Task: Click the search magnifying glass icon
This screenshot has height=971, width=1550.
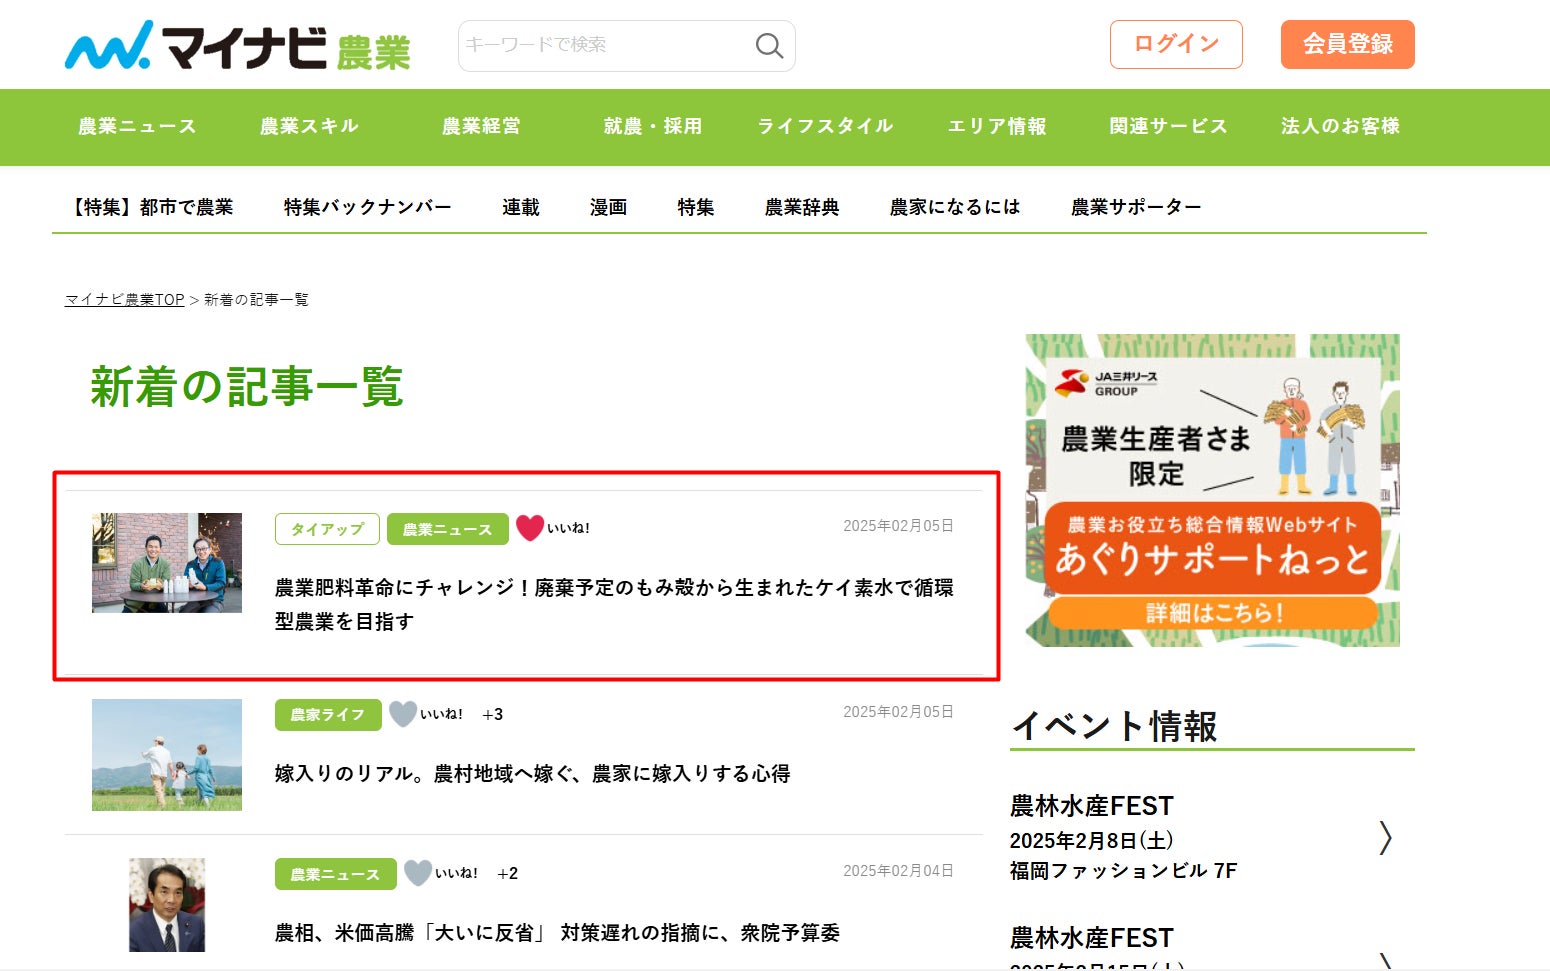Action: click(x=768, y=46)
